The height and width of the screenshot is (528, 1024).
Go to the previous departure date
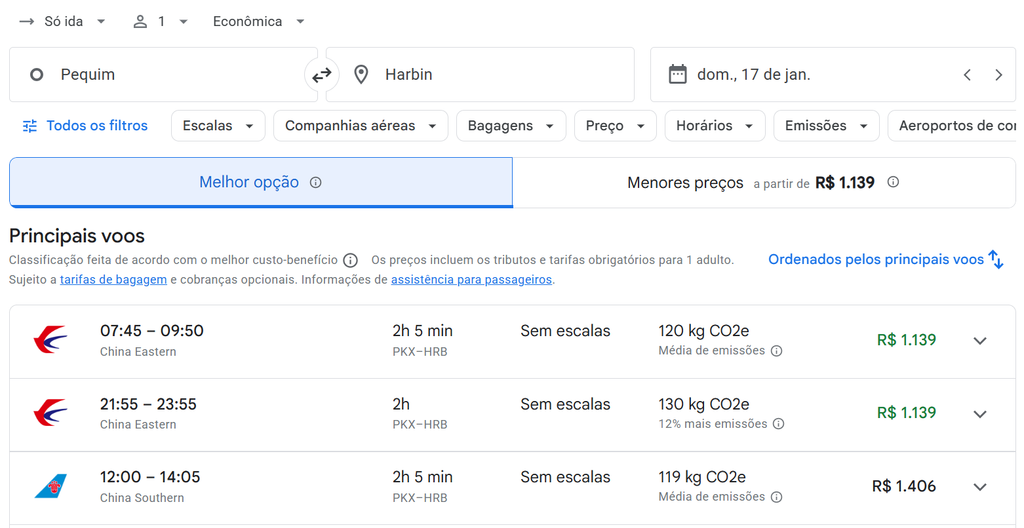coord(967,75)
